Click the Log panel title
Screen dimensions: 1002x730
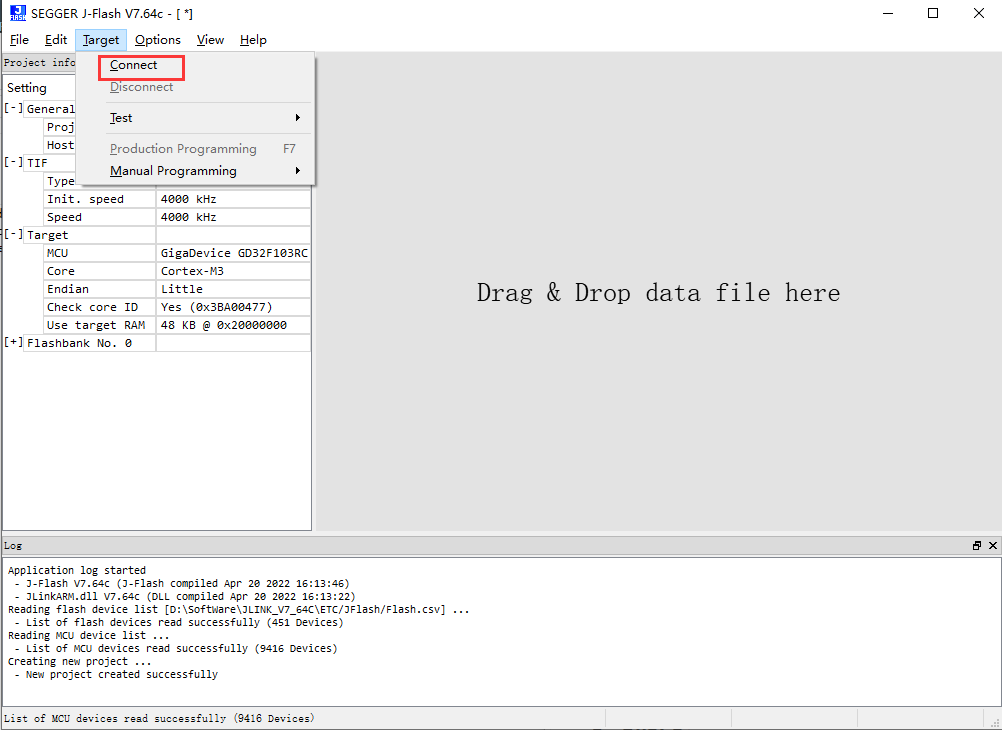[13, 545]
